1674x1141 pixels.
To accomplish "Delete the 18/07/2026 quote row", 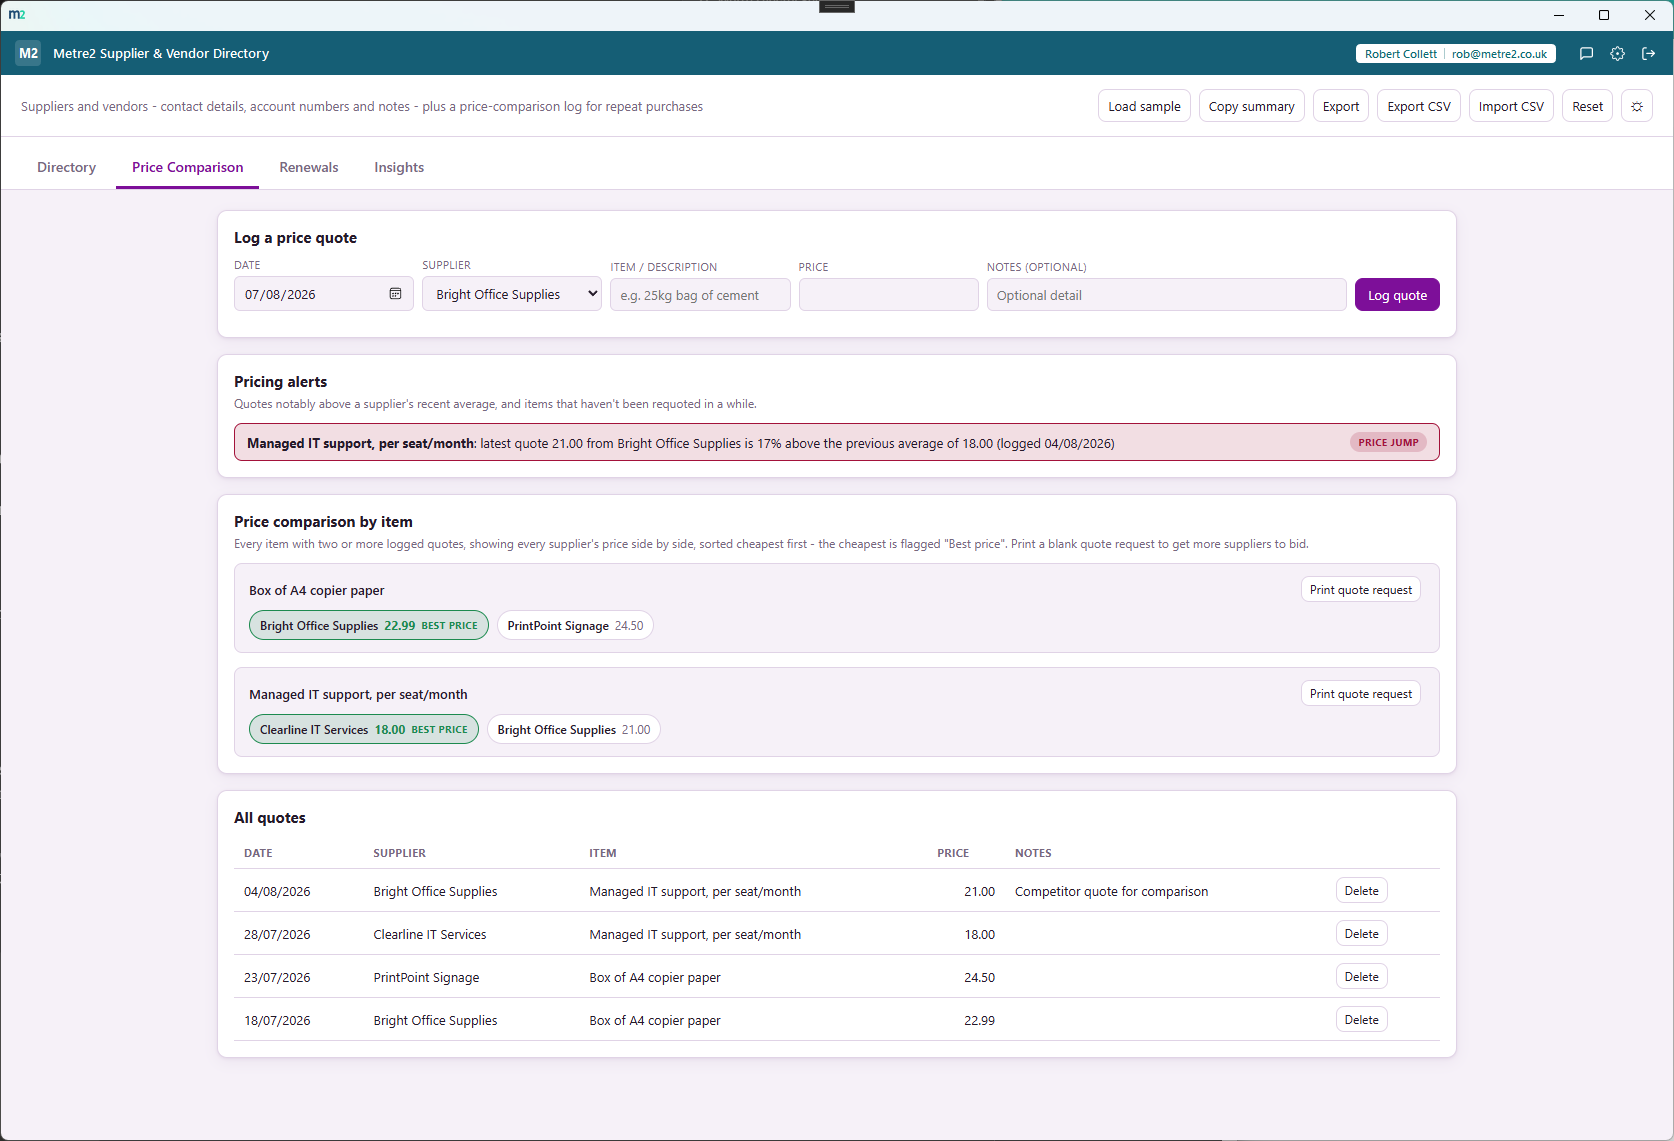I will coord(1361,1020).
